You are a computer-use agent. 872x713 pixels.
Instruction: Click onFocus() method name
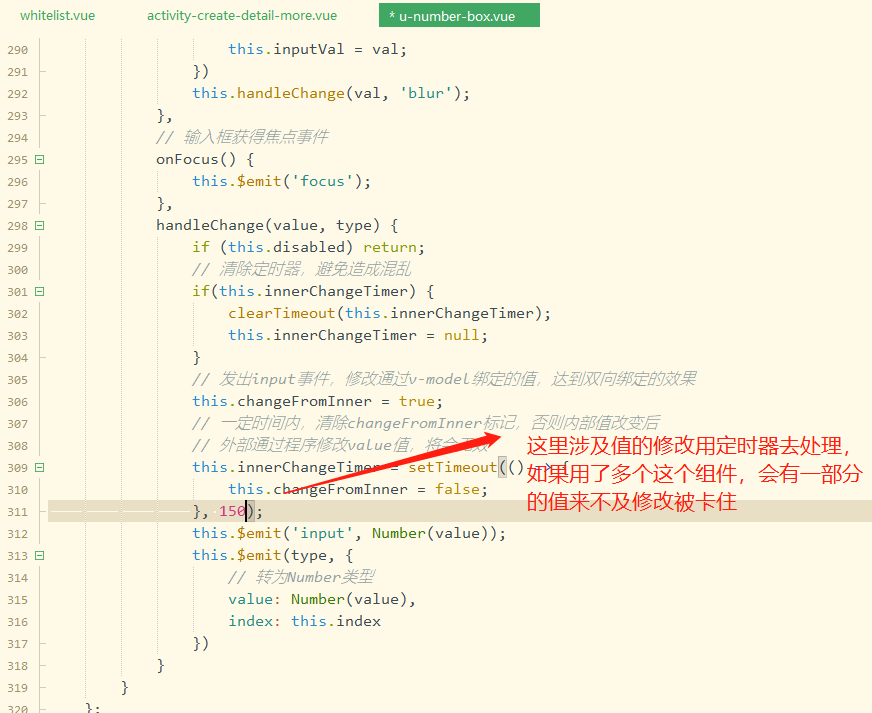click(x=196, y=160)
